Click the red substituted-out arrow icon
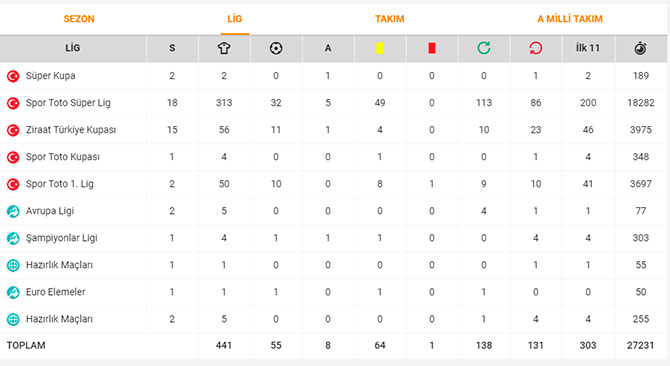The height and width of the screenshot is (366, 670). click(536, 48)
